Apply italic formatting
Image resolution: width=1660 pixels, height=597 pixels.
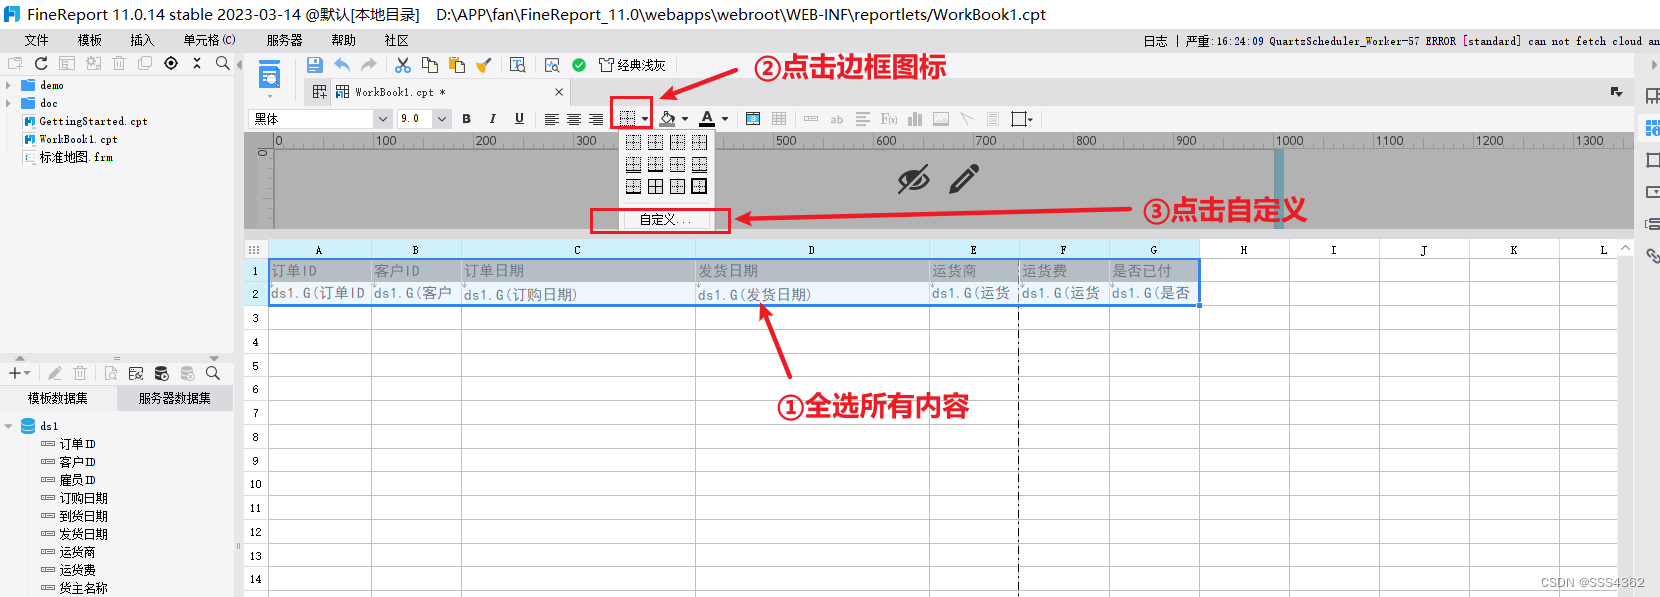[493, 119]
